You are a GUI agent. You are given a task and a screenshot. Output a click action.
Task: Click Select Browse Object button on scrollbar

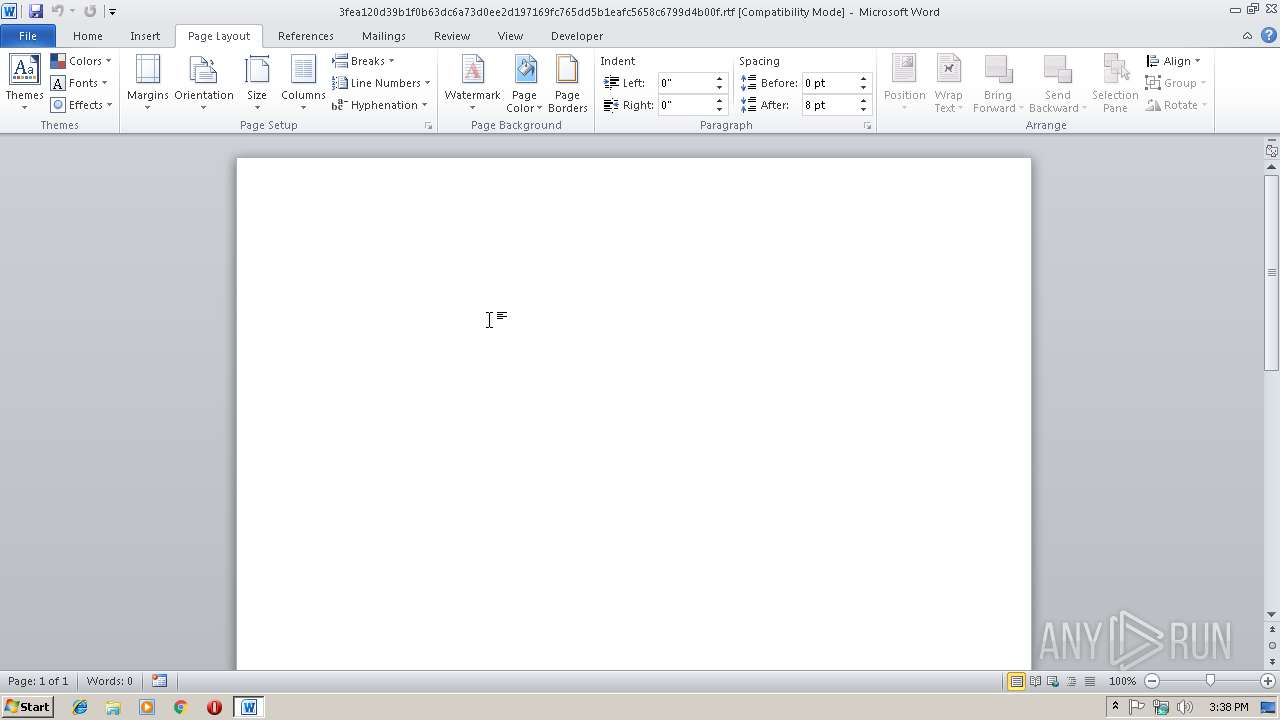tap(1272, 646)
